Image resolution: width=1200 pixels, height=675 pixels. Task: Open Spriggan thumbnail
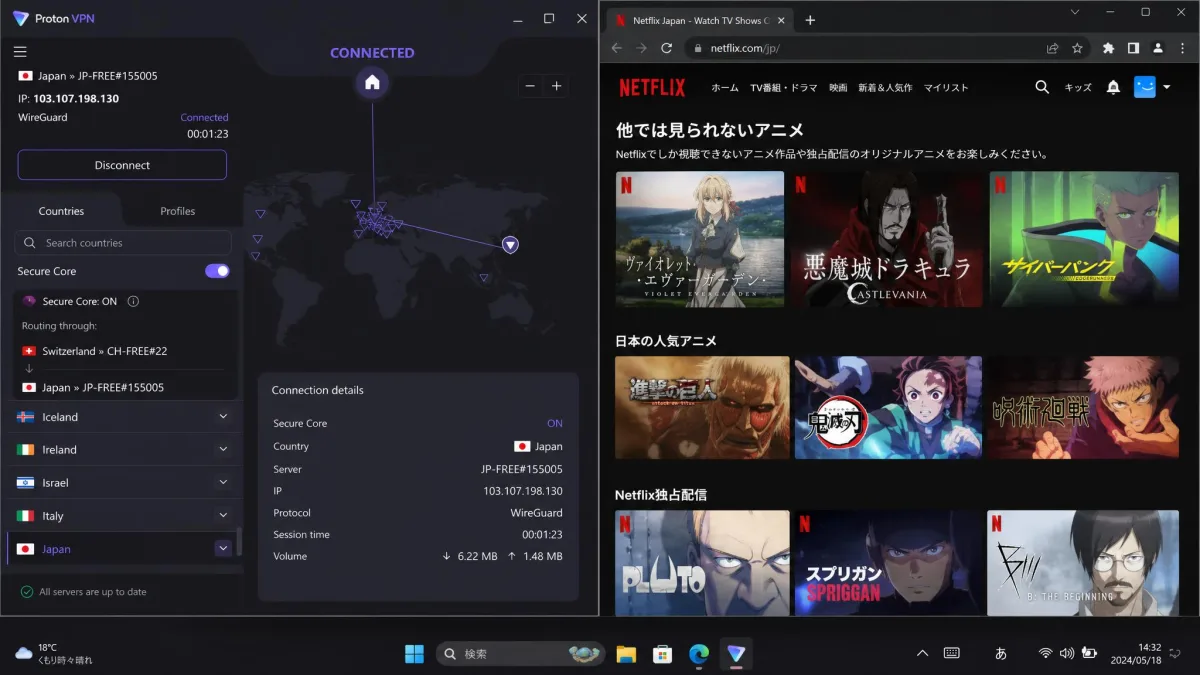tap(888, 563)
